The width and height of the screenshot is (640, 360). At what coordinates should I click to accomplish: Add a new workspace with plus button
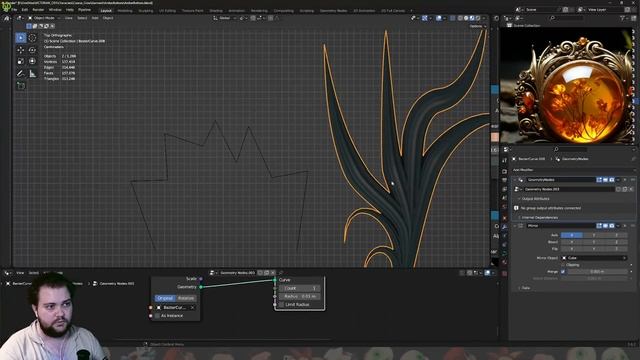point(411,11)
